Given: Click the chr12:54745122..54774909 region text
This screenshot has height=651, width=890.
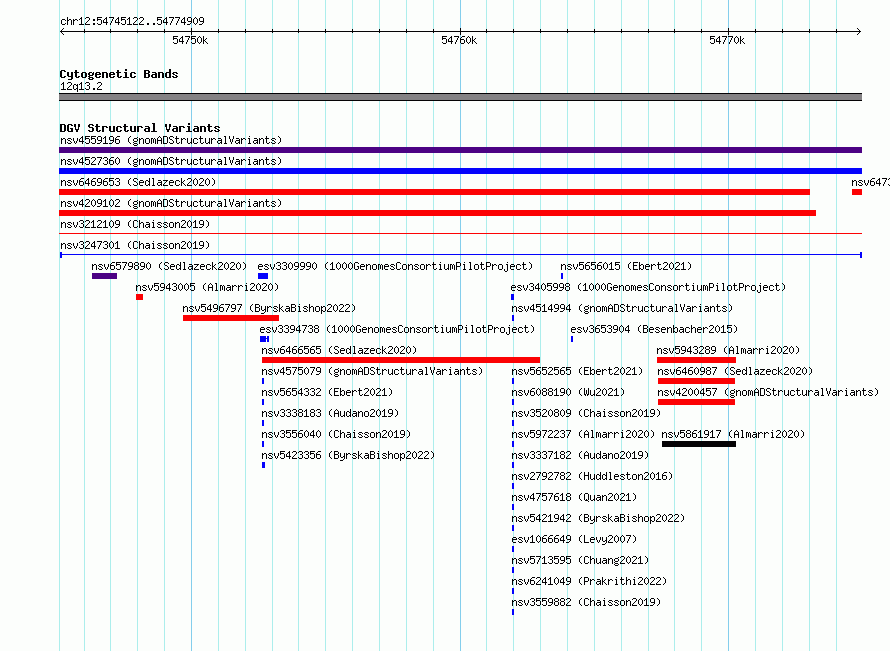Looking at the screenshot, I should tap(132, 22).
